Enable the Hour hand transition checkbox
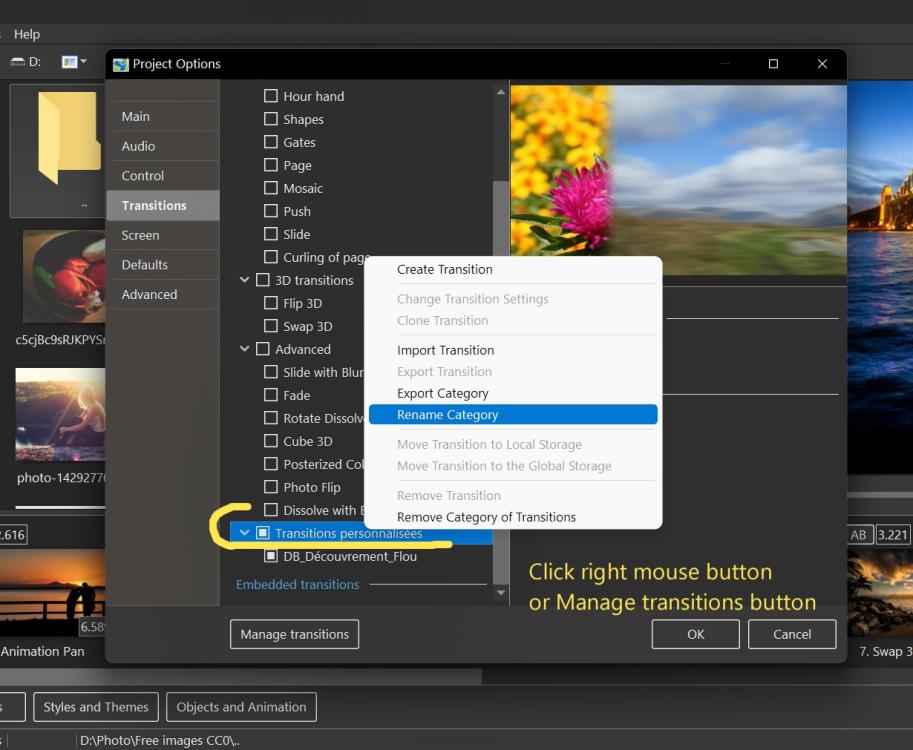This screenshot has width=913, height=750. [x=270, y=96]
